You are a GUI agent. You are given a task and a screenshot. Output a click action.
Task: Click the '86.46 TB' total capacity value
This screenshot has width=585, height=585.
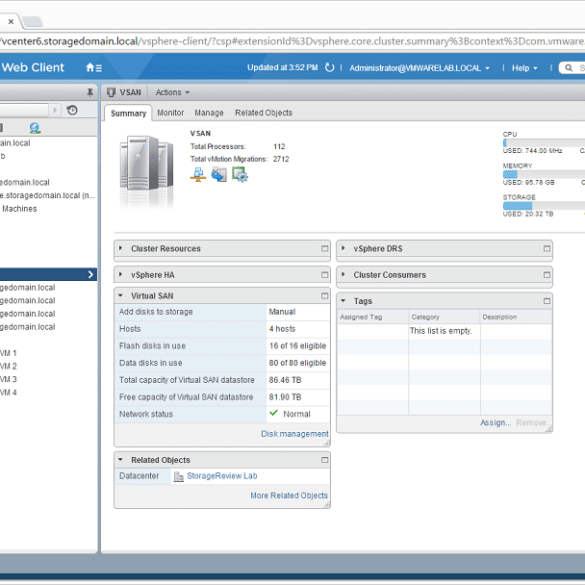[285, 380]
